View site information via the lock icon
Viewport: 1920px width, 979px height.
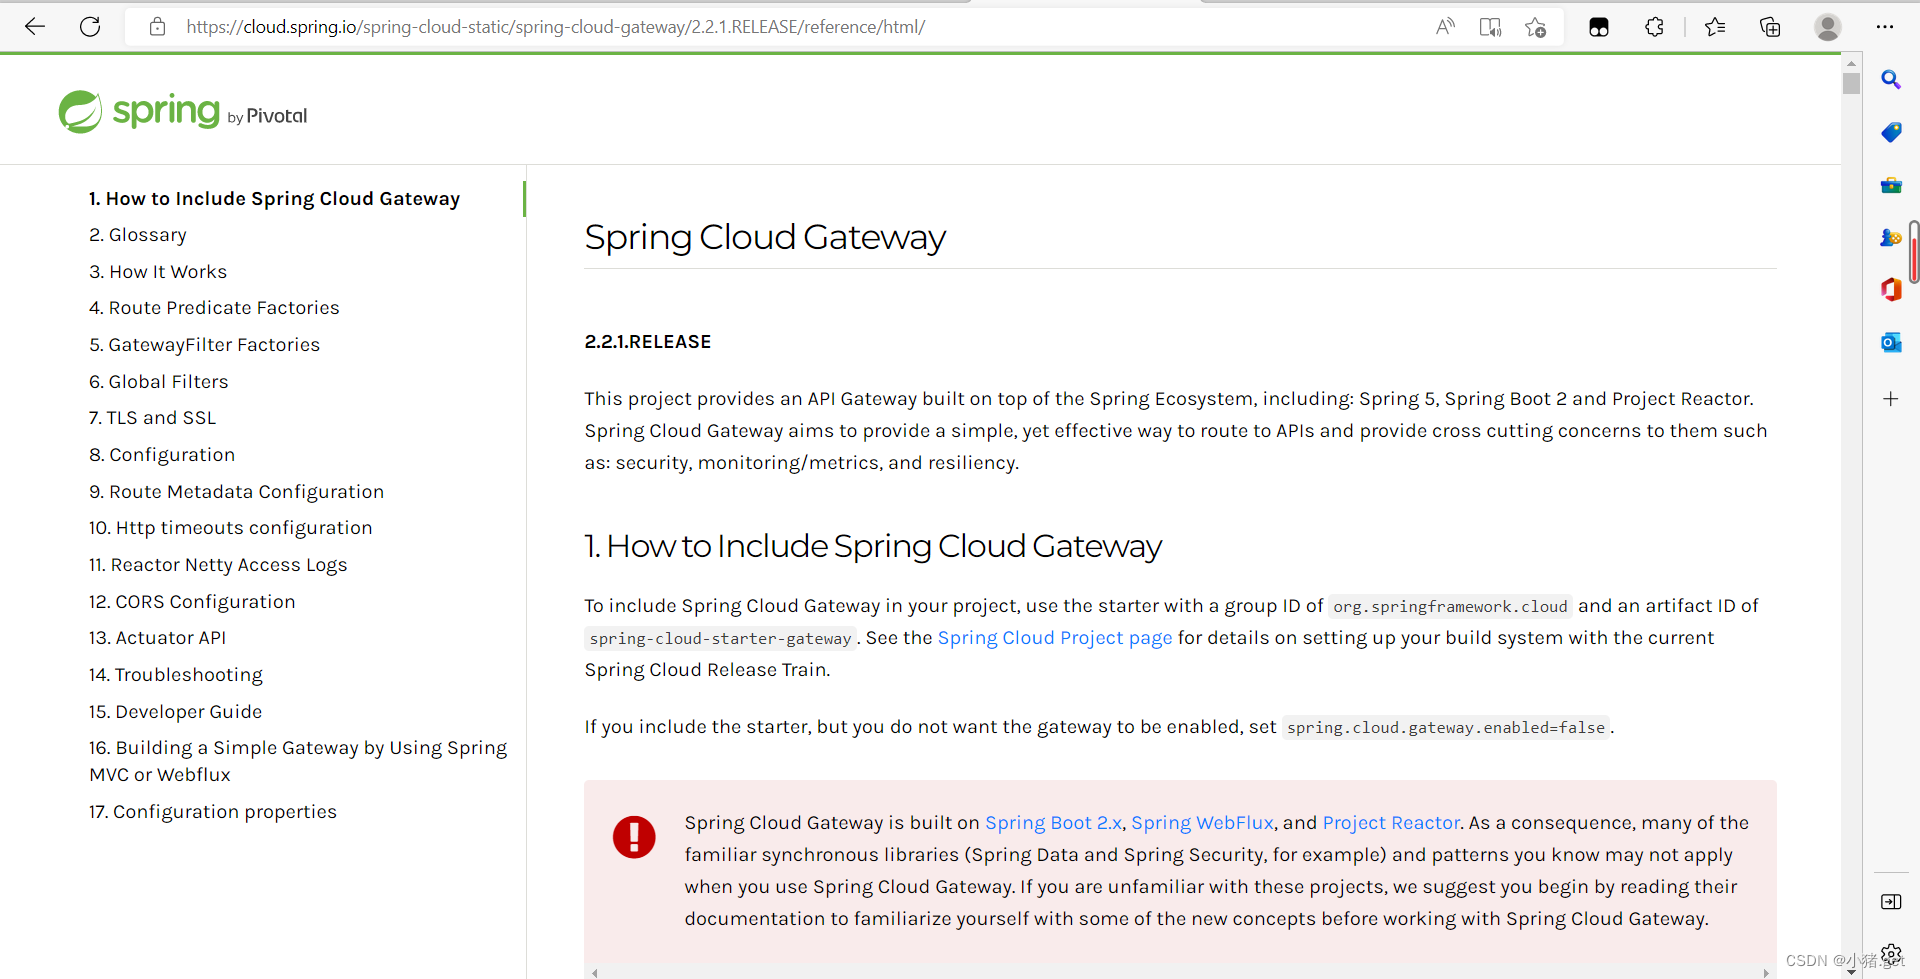(157, 27)
